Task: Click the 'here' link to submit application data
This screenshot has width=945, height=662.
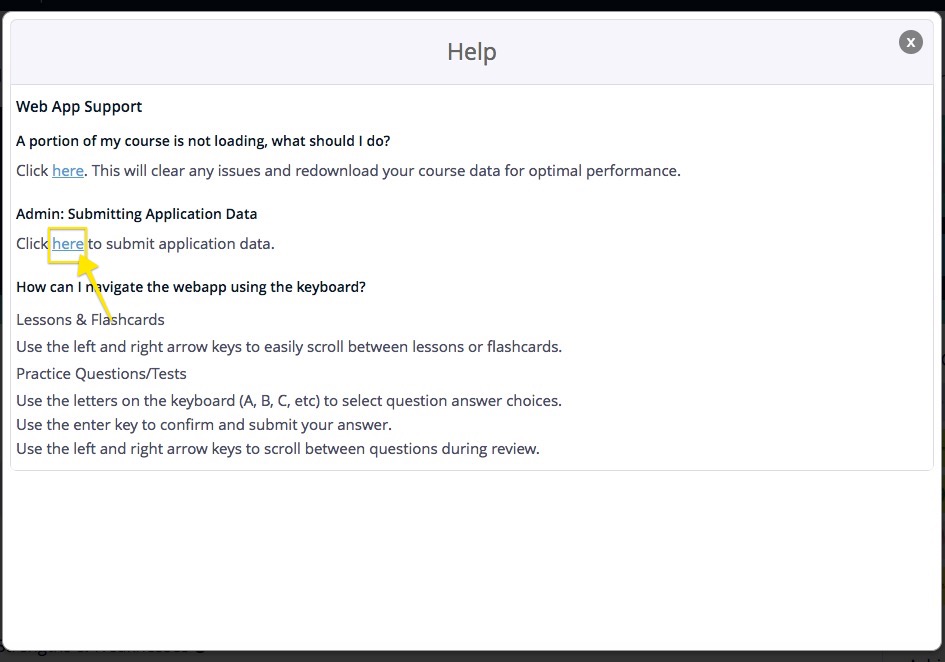Action: pyautogui.click(x=68, y=244)
